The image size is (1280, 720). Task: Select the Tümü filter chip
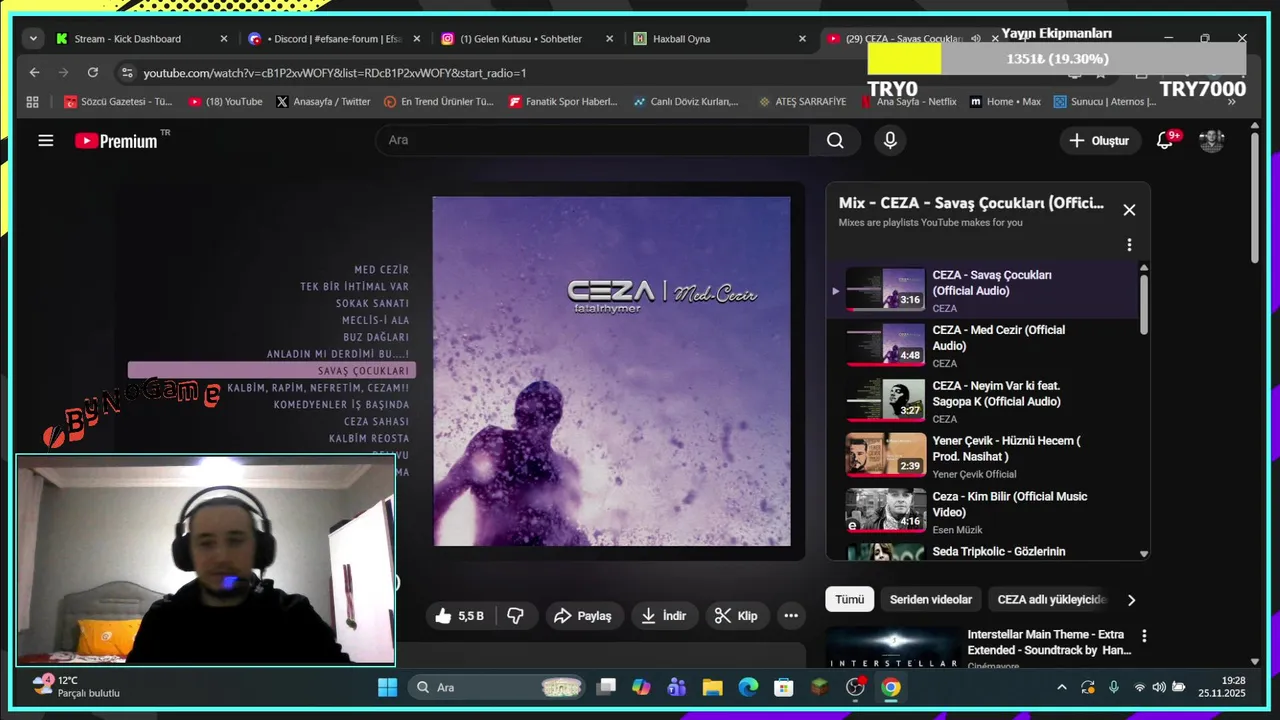(849, 600)
